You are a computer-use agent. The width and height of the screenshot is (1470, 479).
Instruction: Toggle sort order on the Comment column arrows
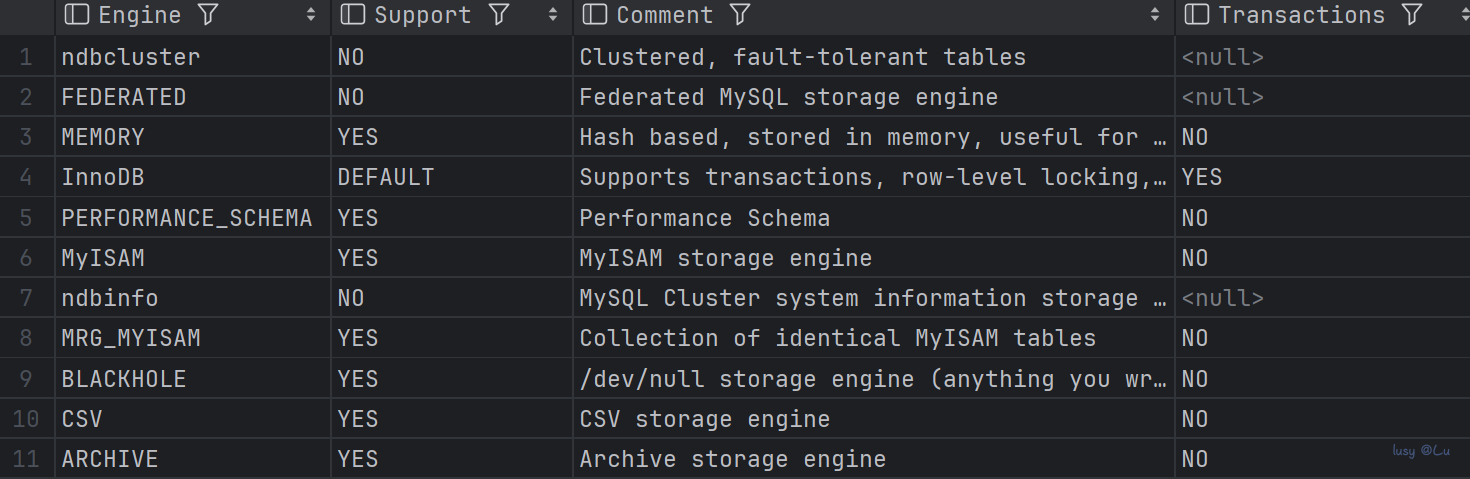click(1155, 15)
